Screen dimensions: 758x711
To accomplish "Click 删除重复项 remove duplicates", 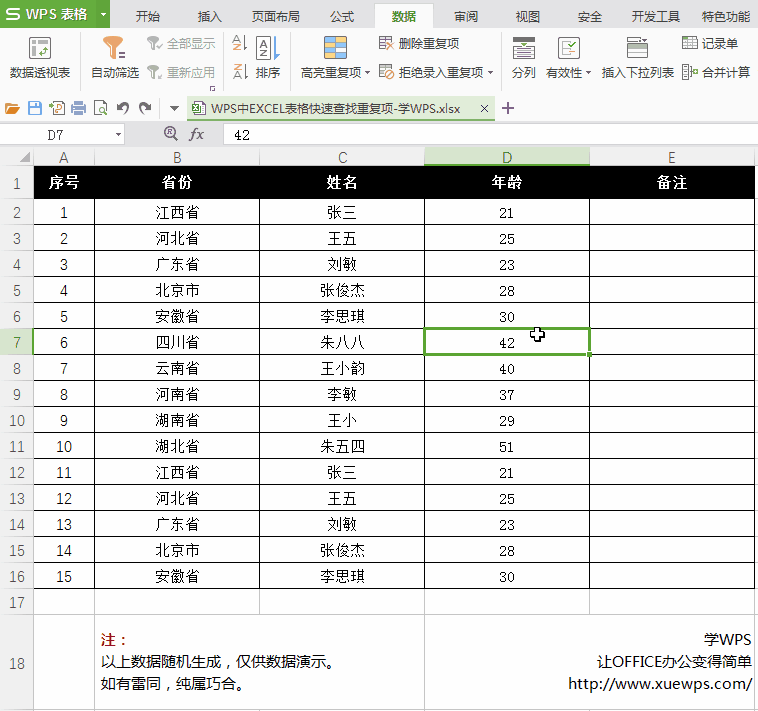I will 419,44.
